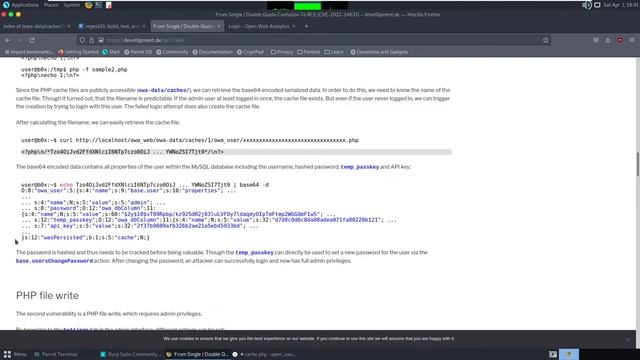Close the 'Login - Open Web Analytics' tab
Screen dimensions: 640x360
(294, 26)
